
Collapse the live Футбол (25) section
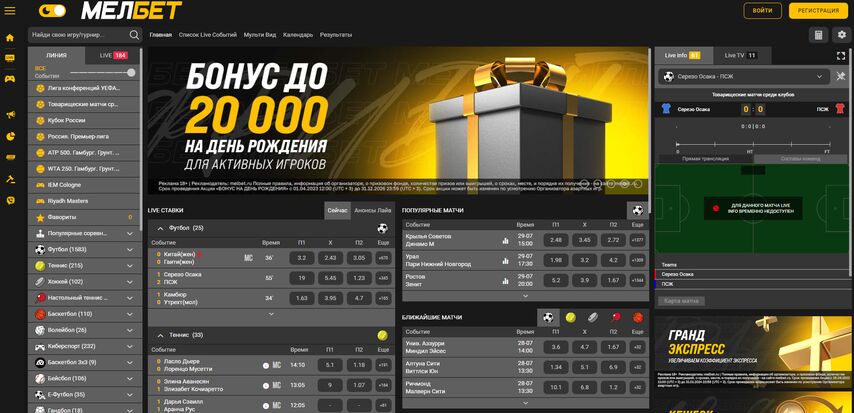(161, 228)
